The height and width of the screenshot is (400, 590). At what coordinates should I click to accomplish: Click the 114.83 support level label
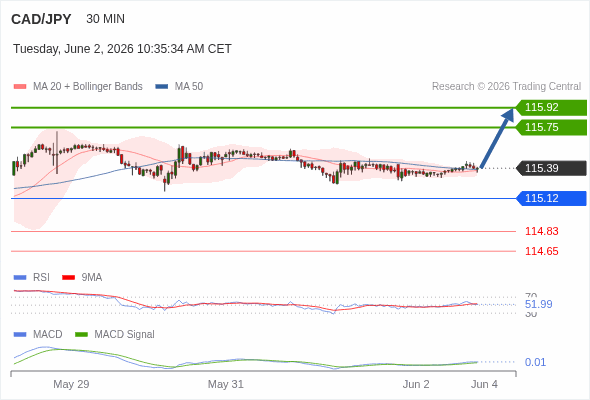click(x=541, y=231)
